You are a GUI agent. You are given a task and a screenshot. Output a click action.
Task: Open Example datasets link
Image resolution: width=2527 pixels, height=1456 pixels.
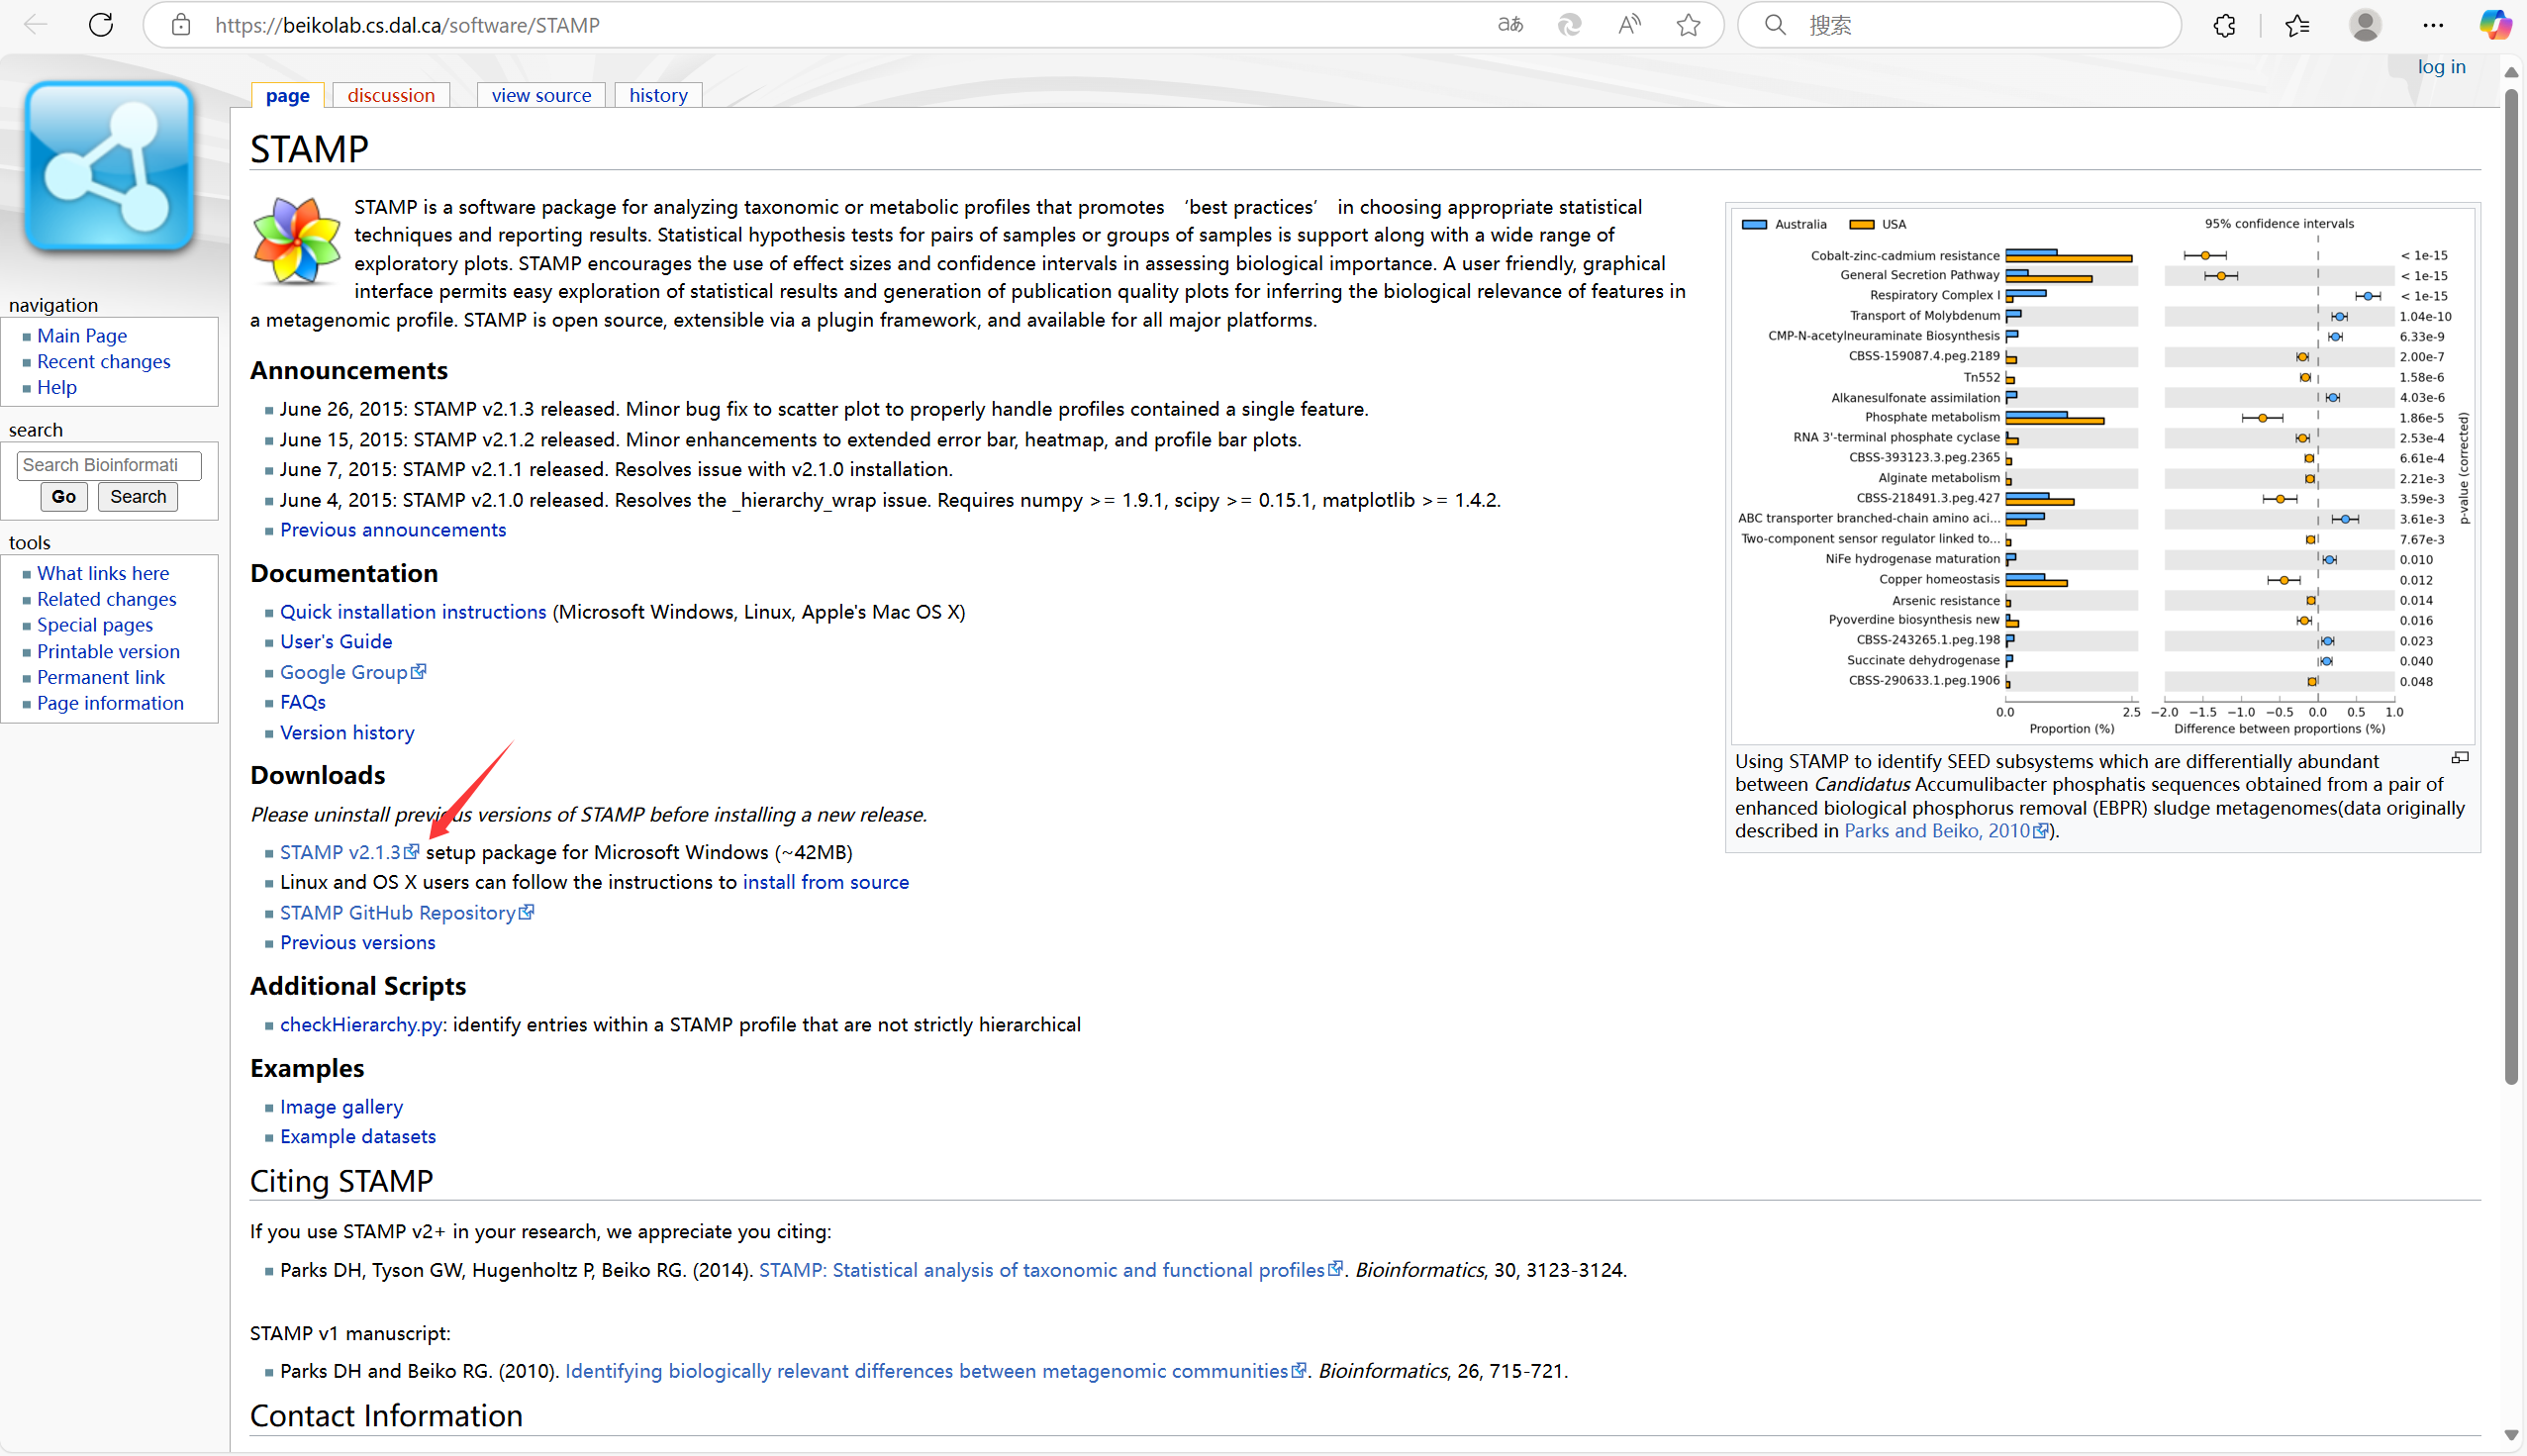pos(358,1137)
